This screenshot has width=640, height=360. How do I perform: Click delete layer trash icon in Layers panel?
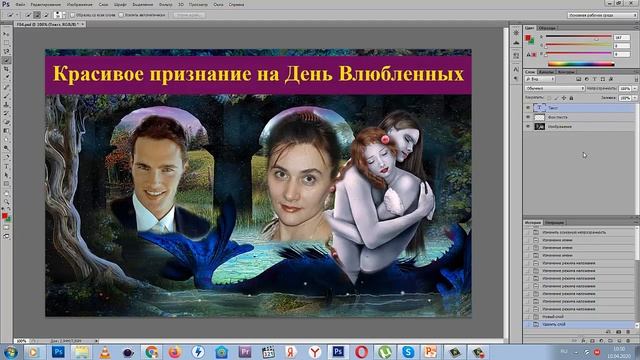point(629,340)
